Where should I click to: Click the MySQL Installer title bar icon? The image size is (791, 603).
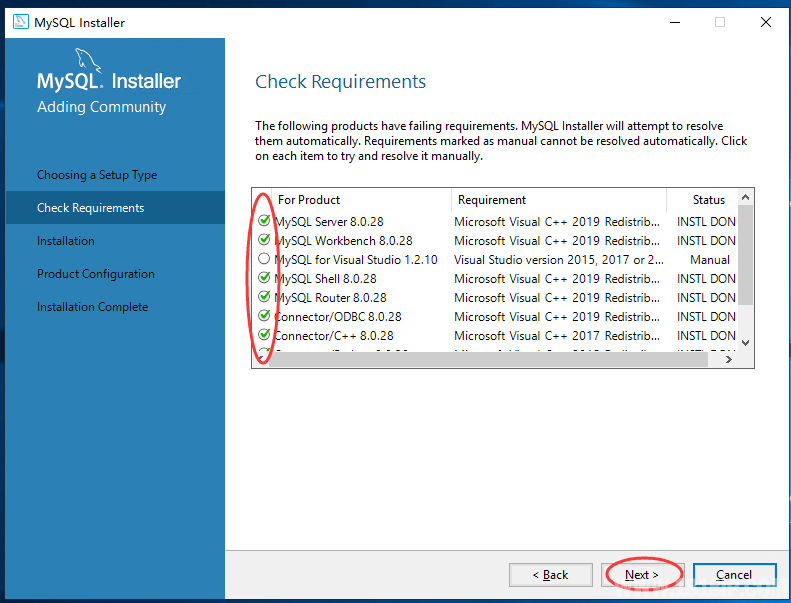coord(21,22)
